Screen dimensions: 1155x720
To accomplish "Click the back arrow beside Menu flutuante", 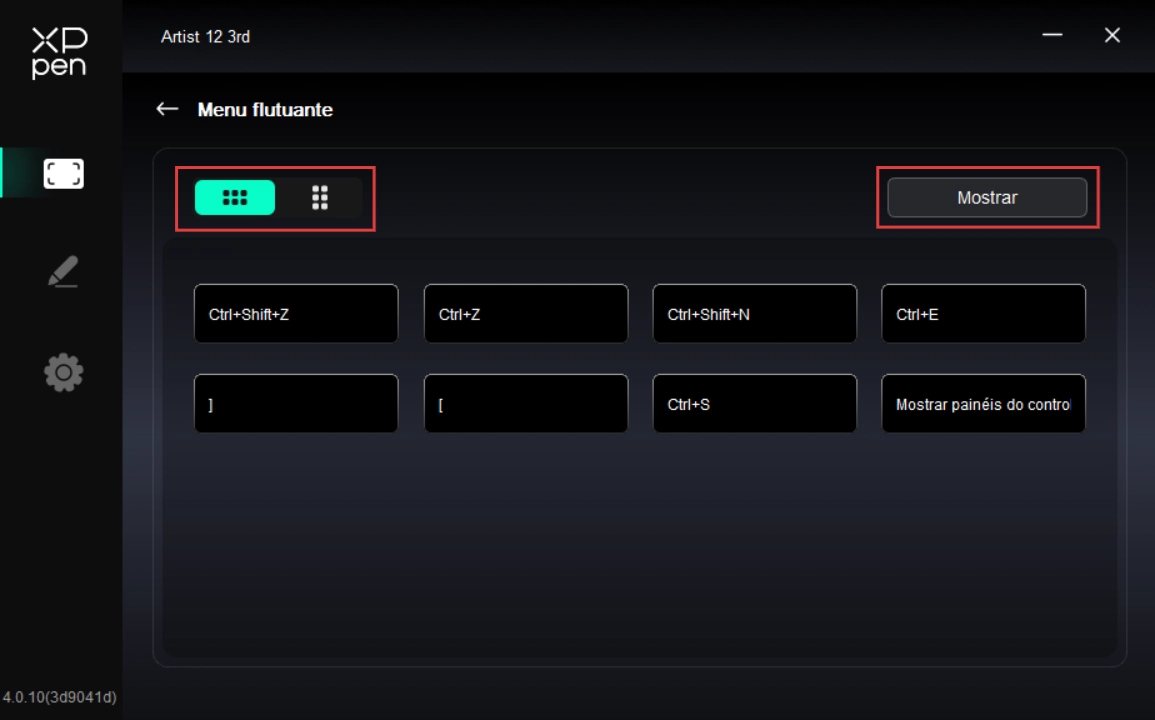I will (167, 109).
